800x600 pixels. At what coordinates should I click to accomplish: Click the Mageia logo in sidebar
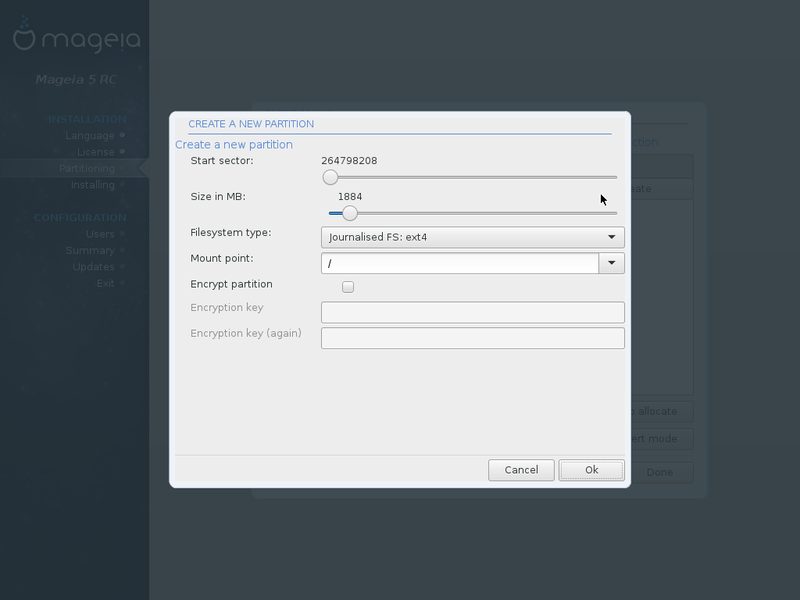click(x=77, y=35)
